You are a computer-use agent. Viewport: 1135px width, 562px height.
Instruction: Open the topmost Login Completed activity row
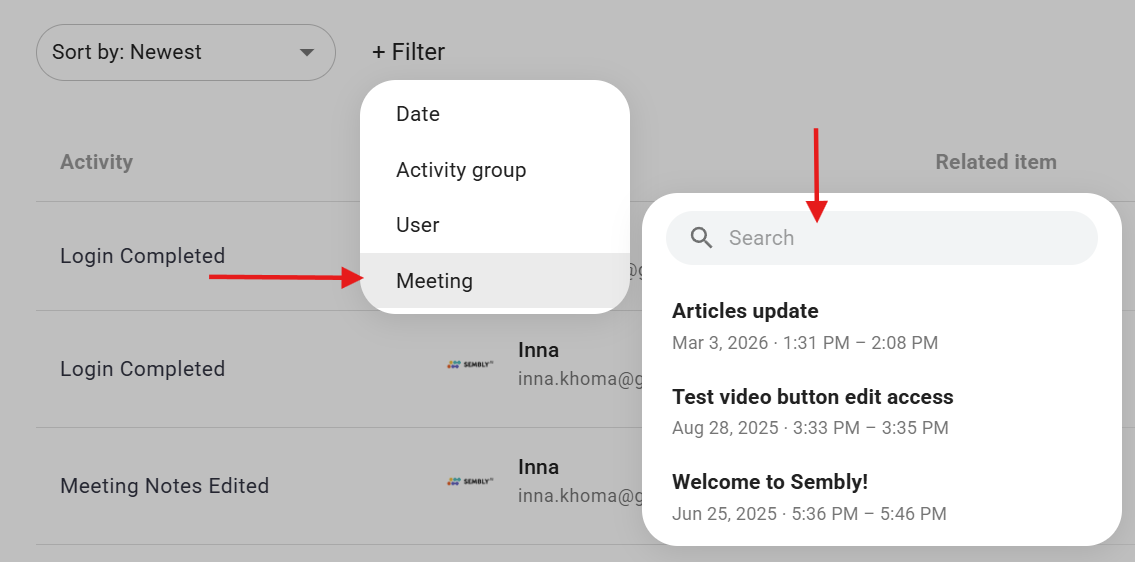click(x=142, y=256)
